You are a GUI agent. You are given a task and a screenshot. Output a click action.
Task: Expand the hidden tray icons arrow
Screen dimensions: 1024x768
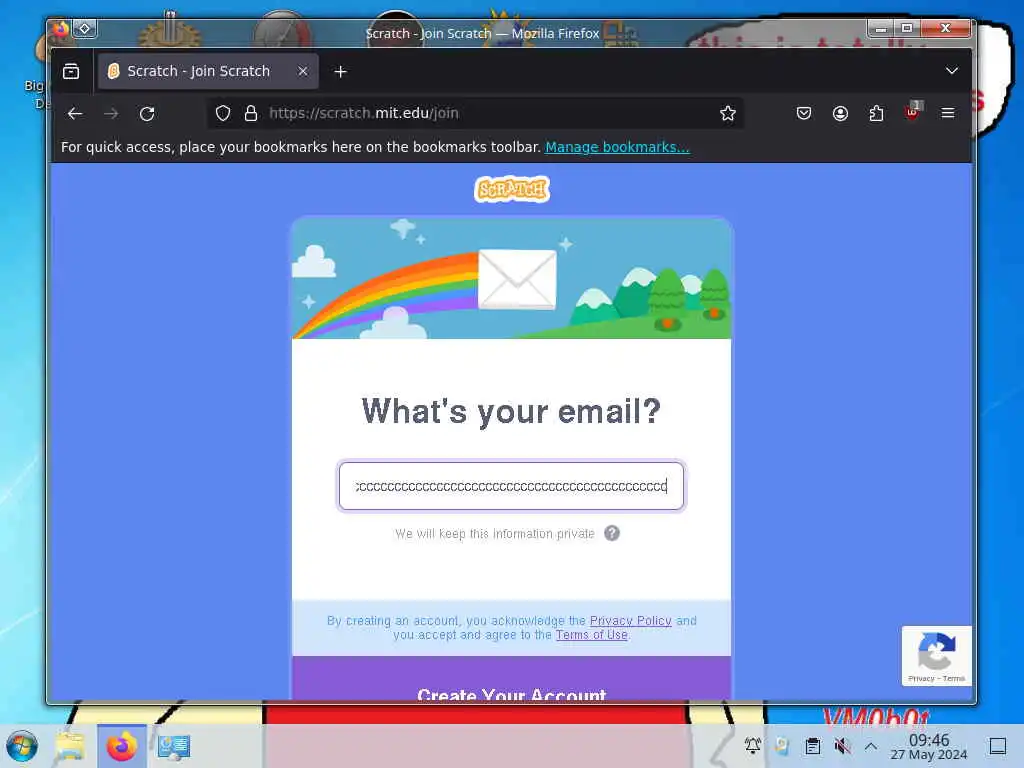(x=871, y=745)
